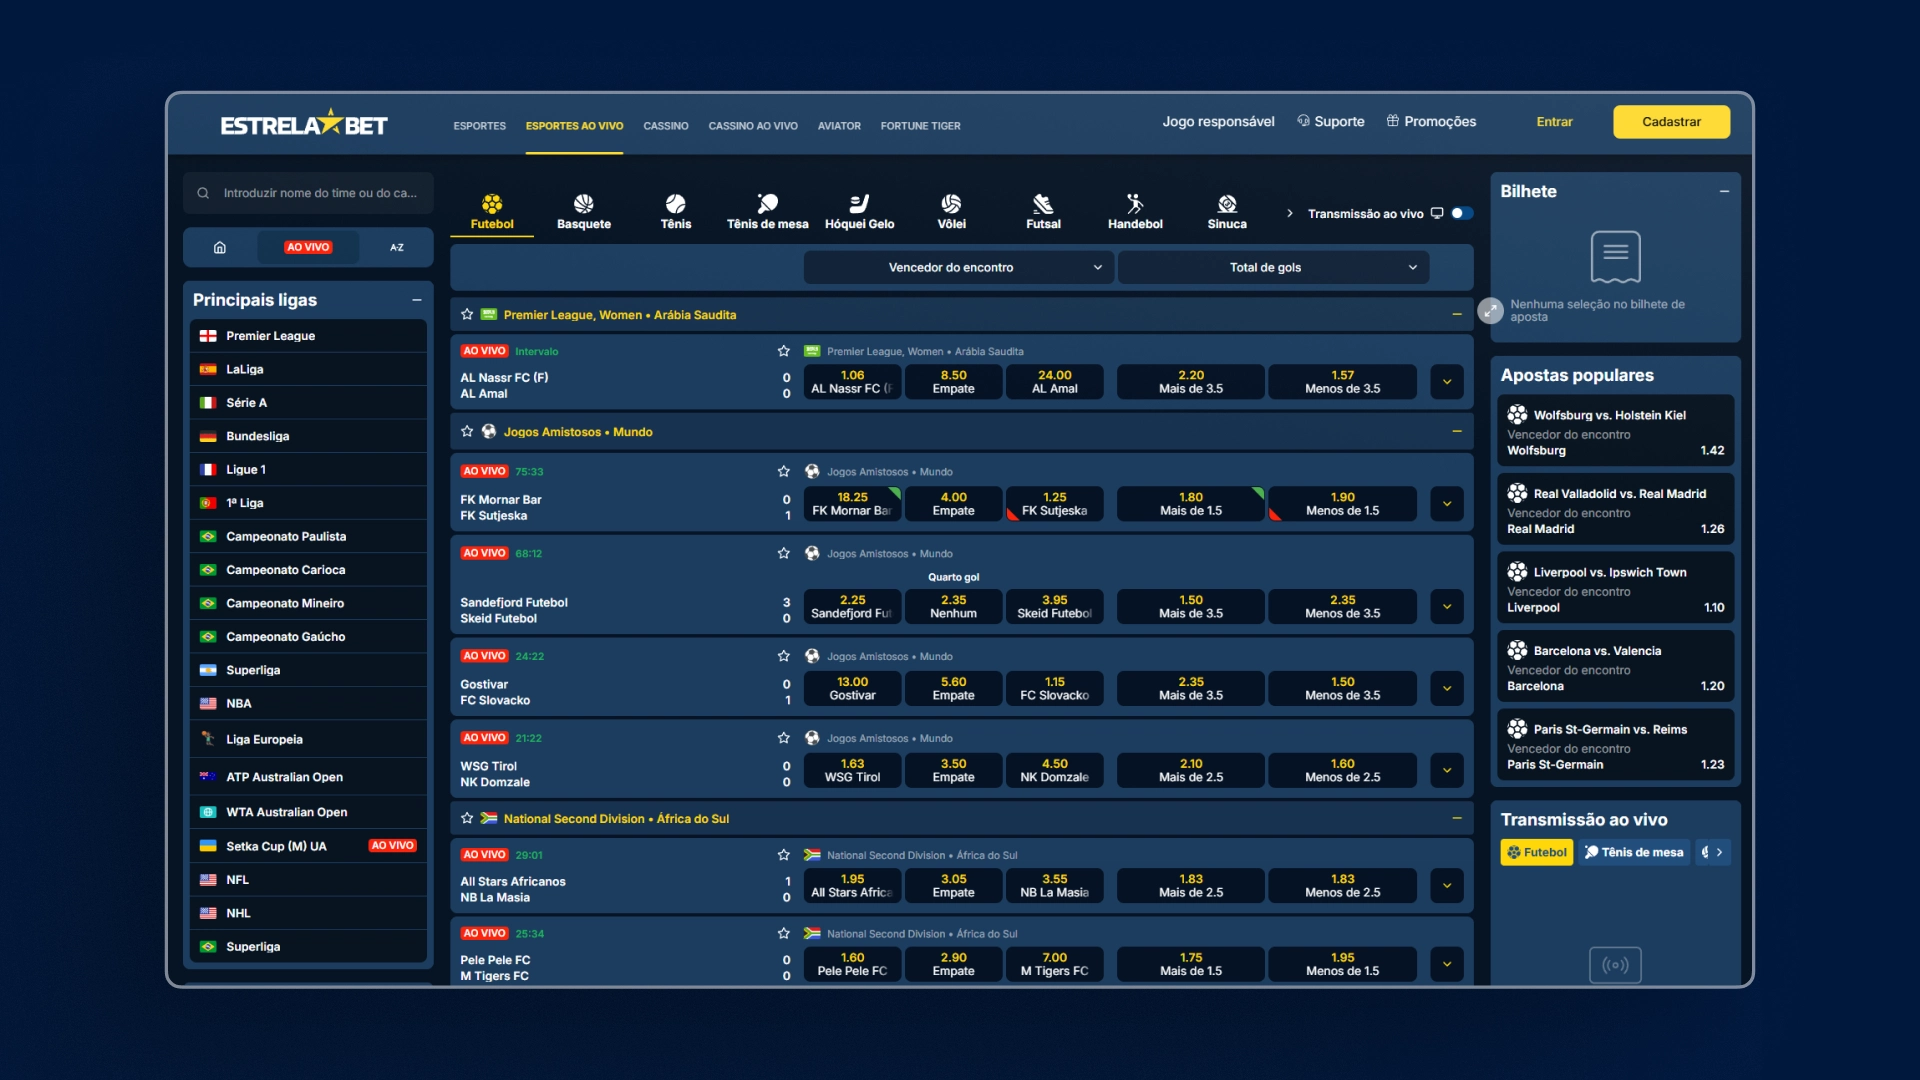Image resolution: width=1920 pixels, height=1080 pixels.
Task: Select Campeonato Paulista in leagues list
Action: [308, 537]
